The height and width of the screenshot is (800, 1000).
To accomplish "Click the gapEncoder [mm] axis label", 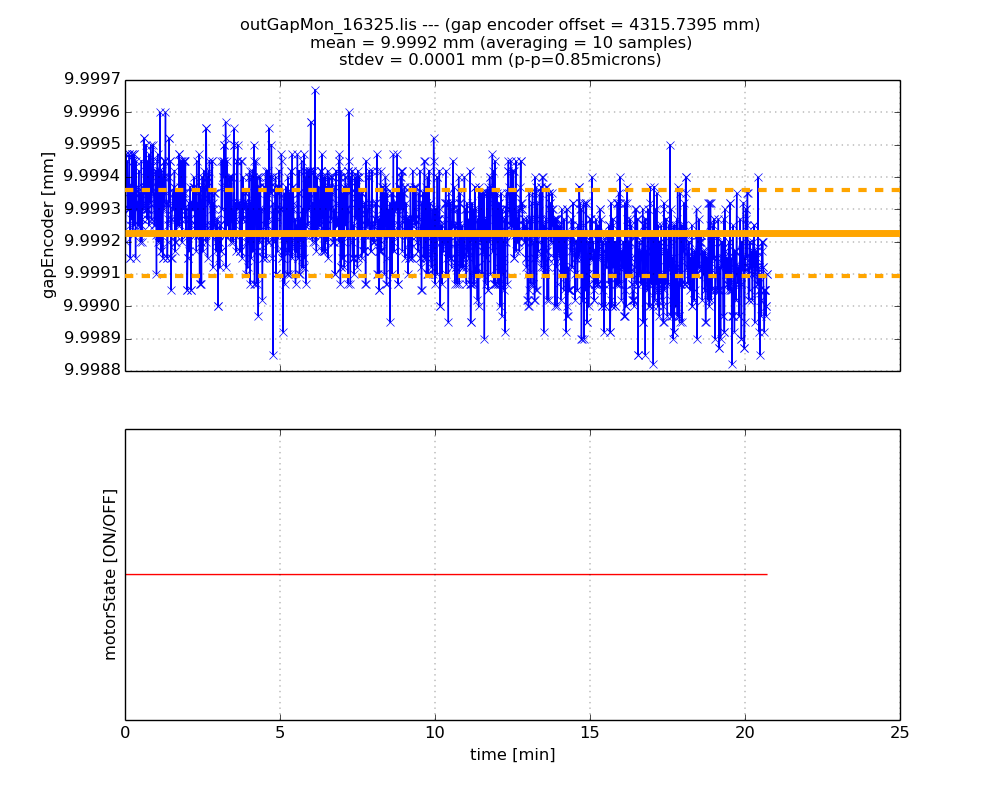I will (48, 225).
